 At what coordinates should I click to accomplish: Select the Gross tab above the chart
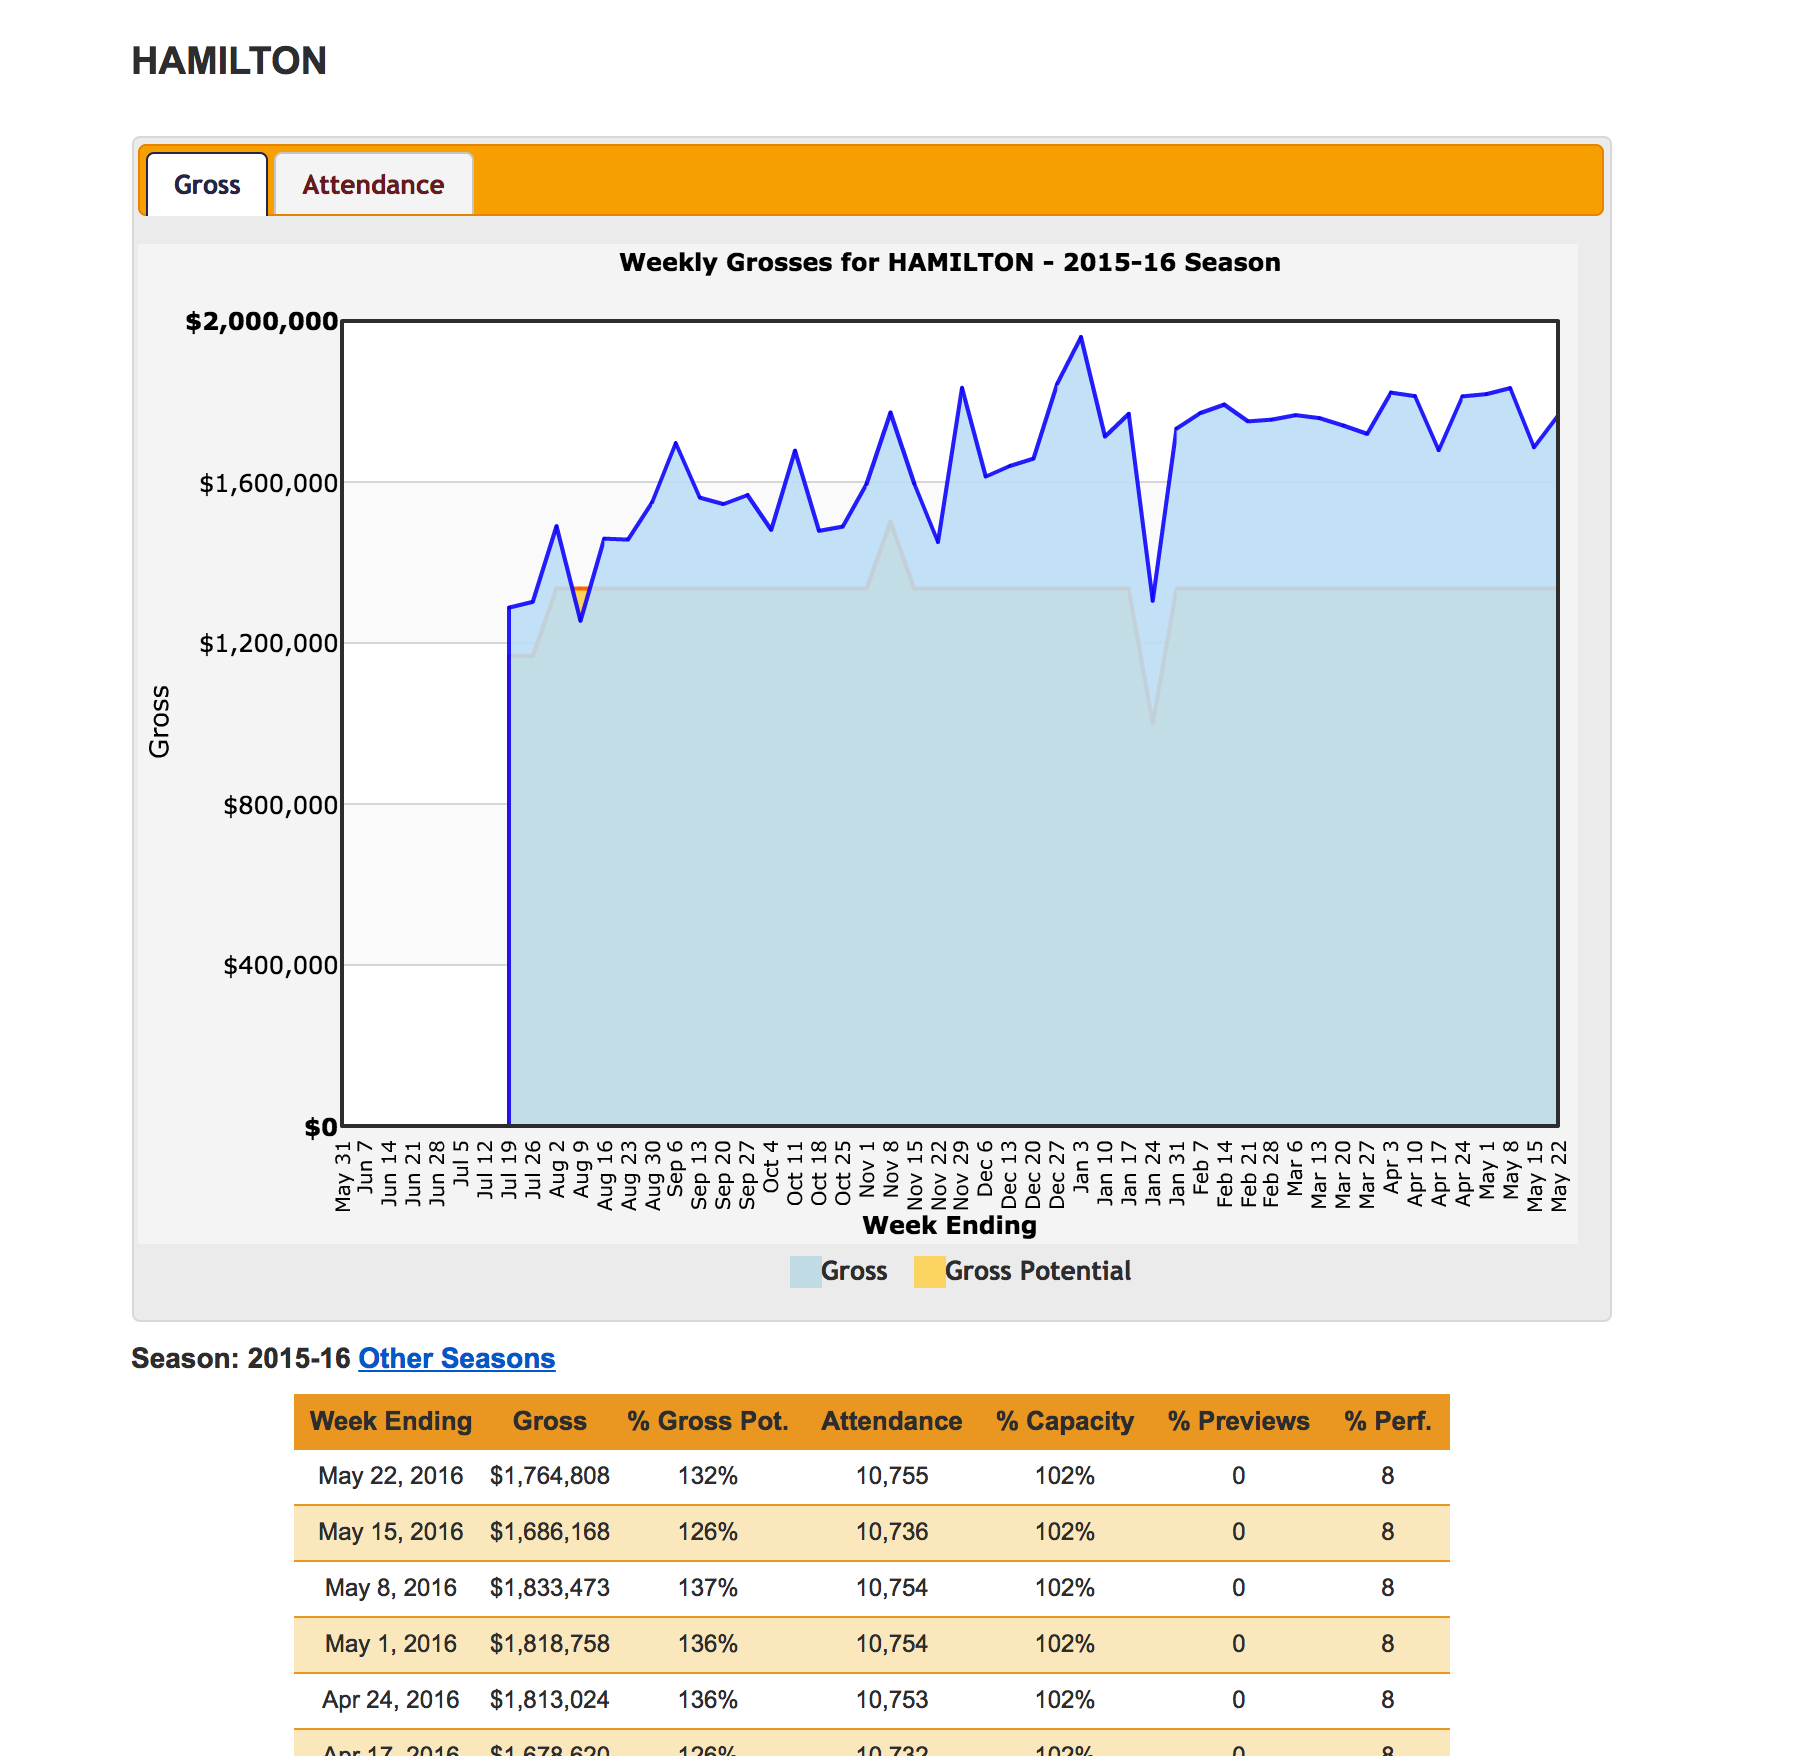click(207, 185)
